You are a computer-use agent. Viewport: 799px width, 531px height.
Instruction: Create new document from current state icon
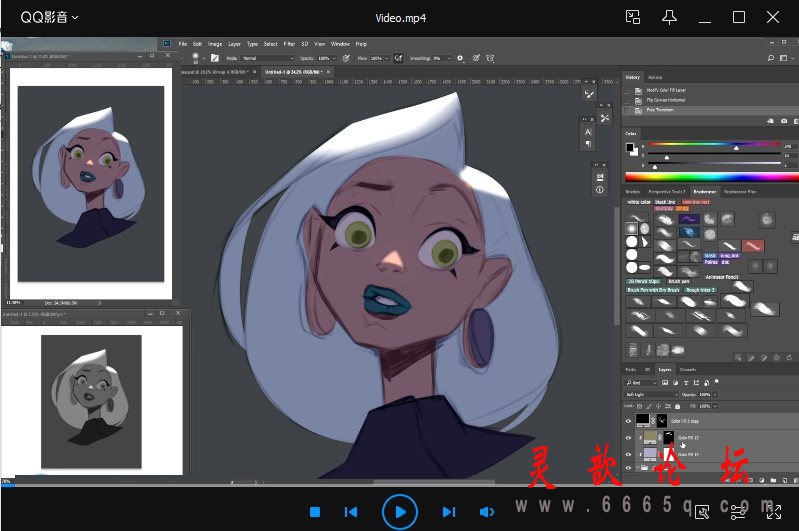pos(770,121)
